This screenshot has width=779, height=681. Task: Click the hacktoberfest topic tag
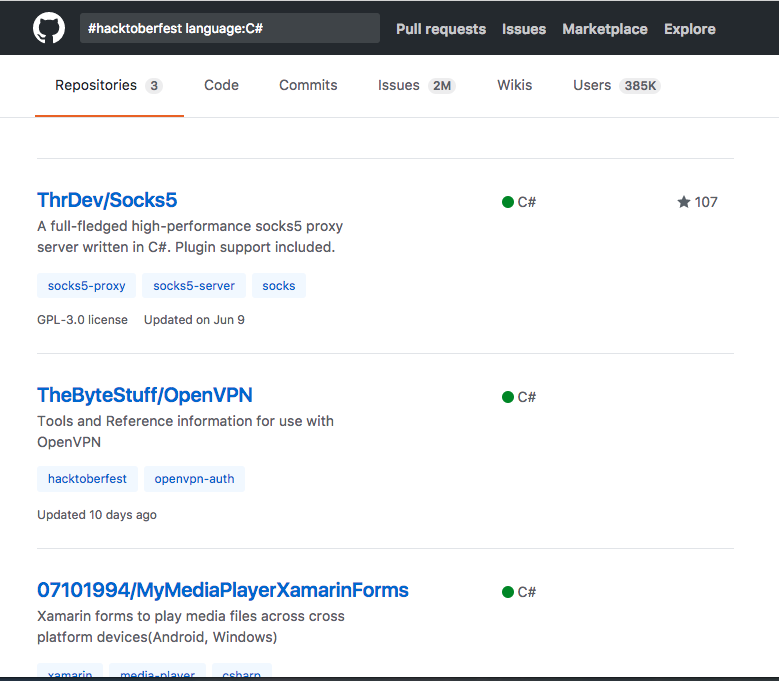[x=87, y=479]
